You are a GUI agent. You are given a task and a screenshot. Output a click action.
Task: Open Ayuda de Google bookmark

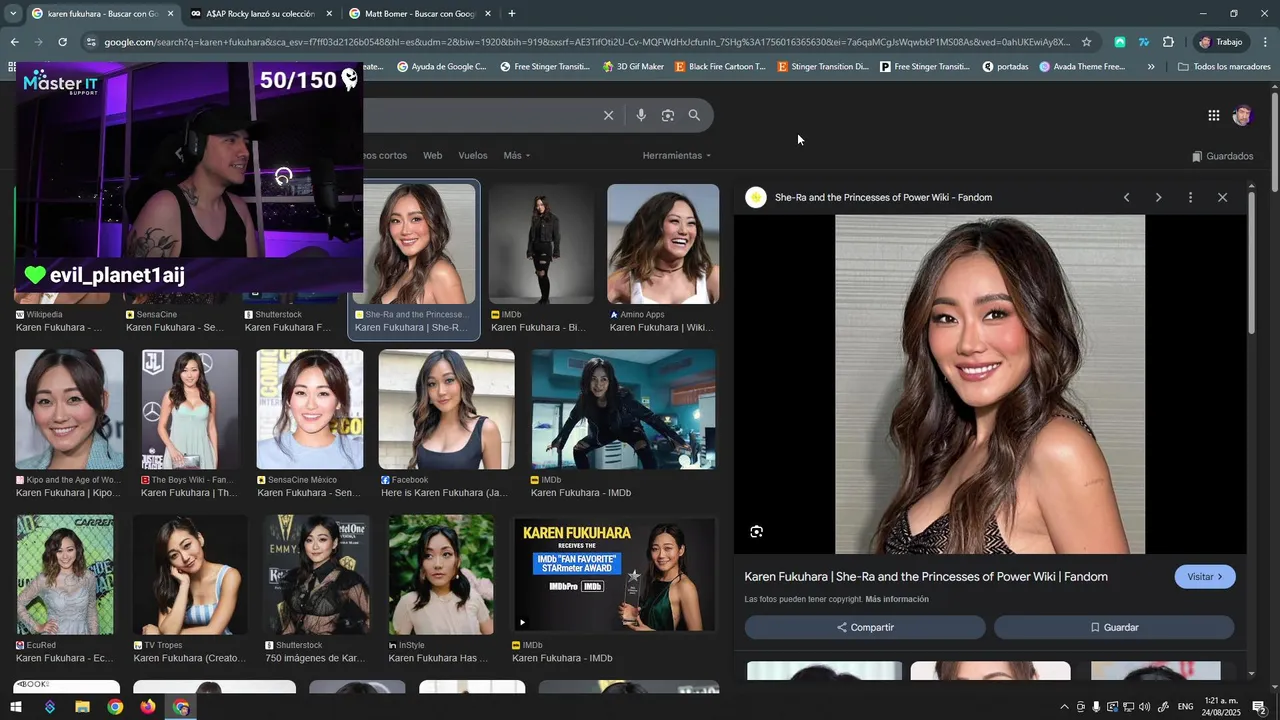(441, 67)
